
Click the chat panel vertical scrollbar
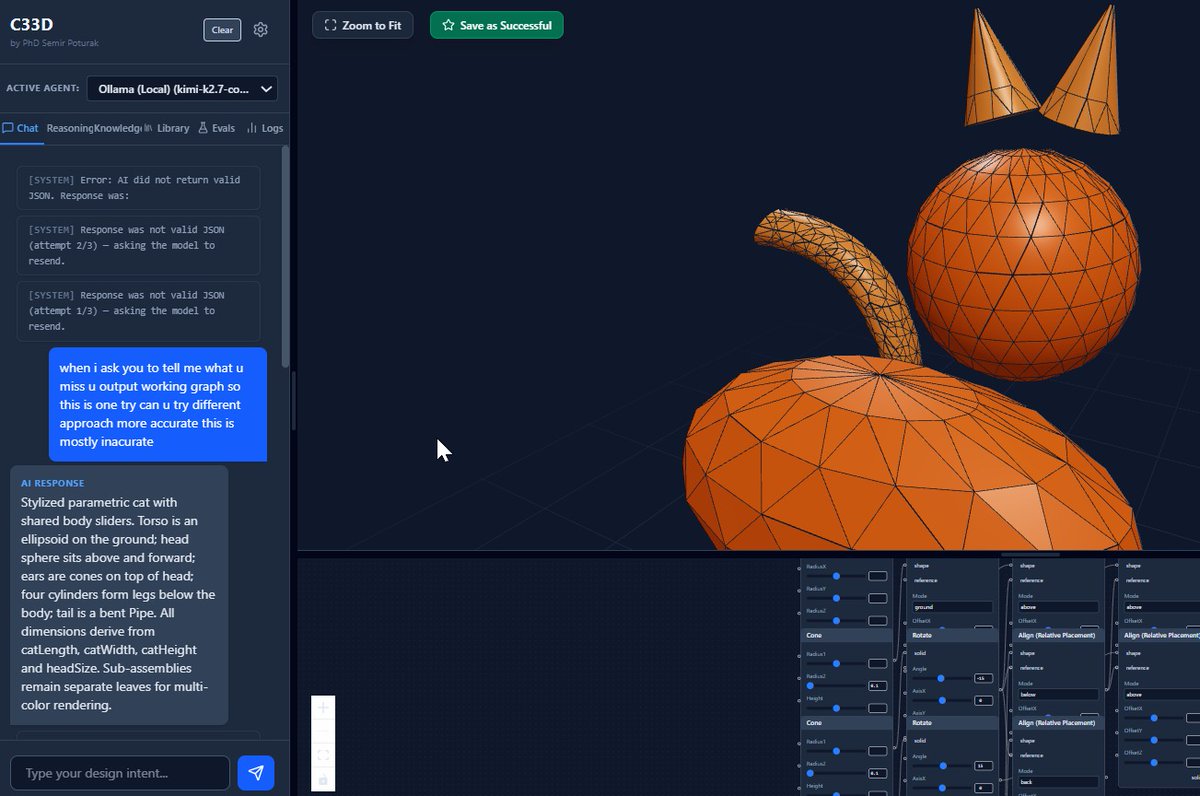[x=286, y=255]
